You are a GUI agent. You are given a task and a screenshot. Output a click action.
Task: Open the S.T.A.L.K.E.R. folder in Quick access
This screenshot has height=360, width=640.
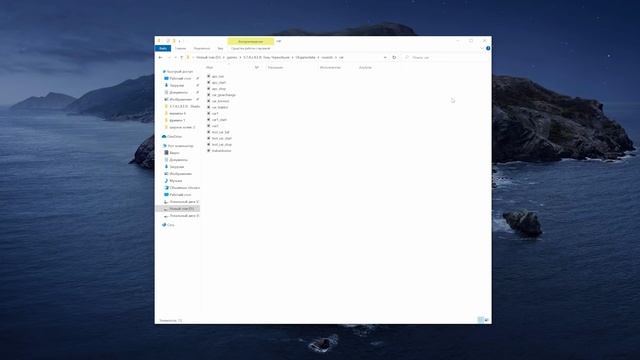(183, 106)
